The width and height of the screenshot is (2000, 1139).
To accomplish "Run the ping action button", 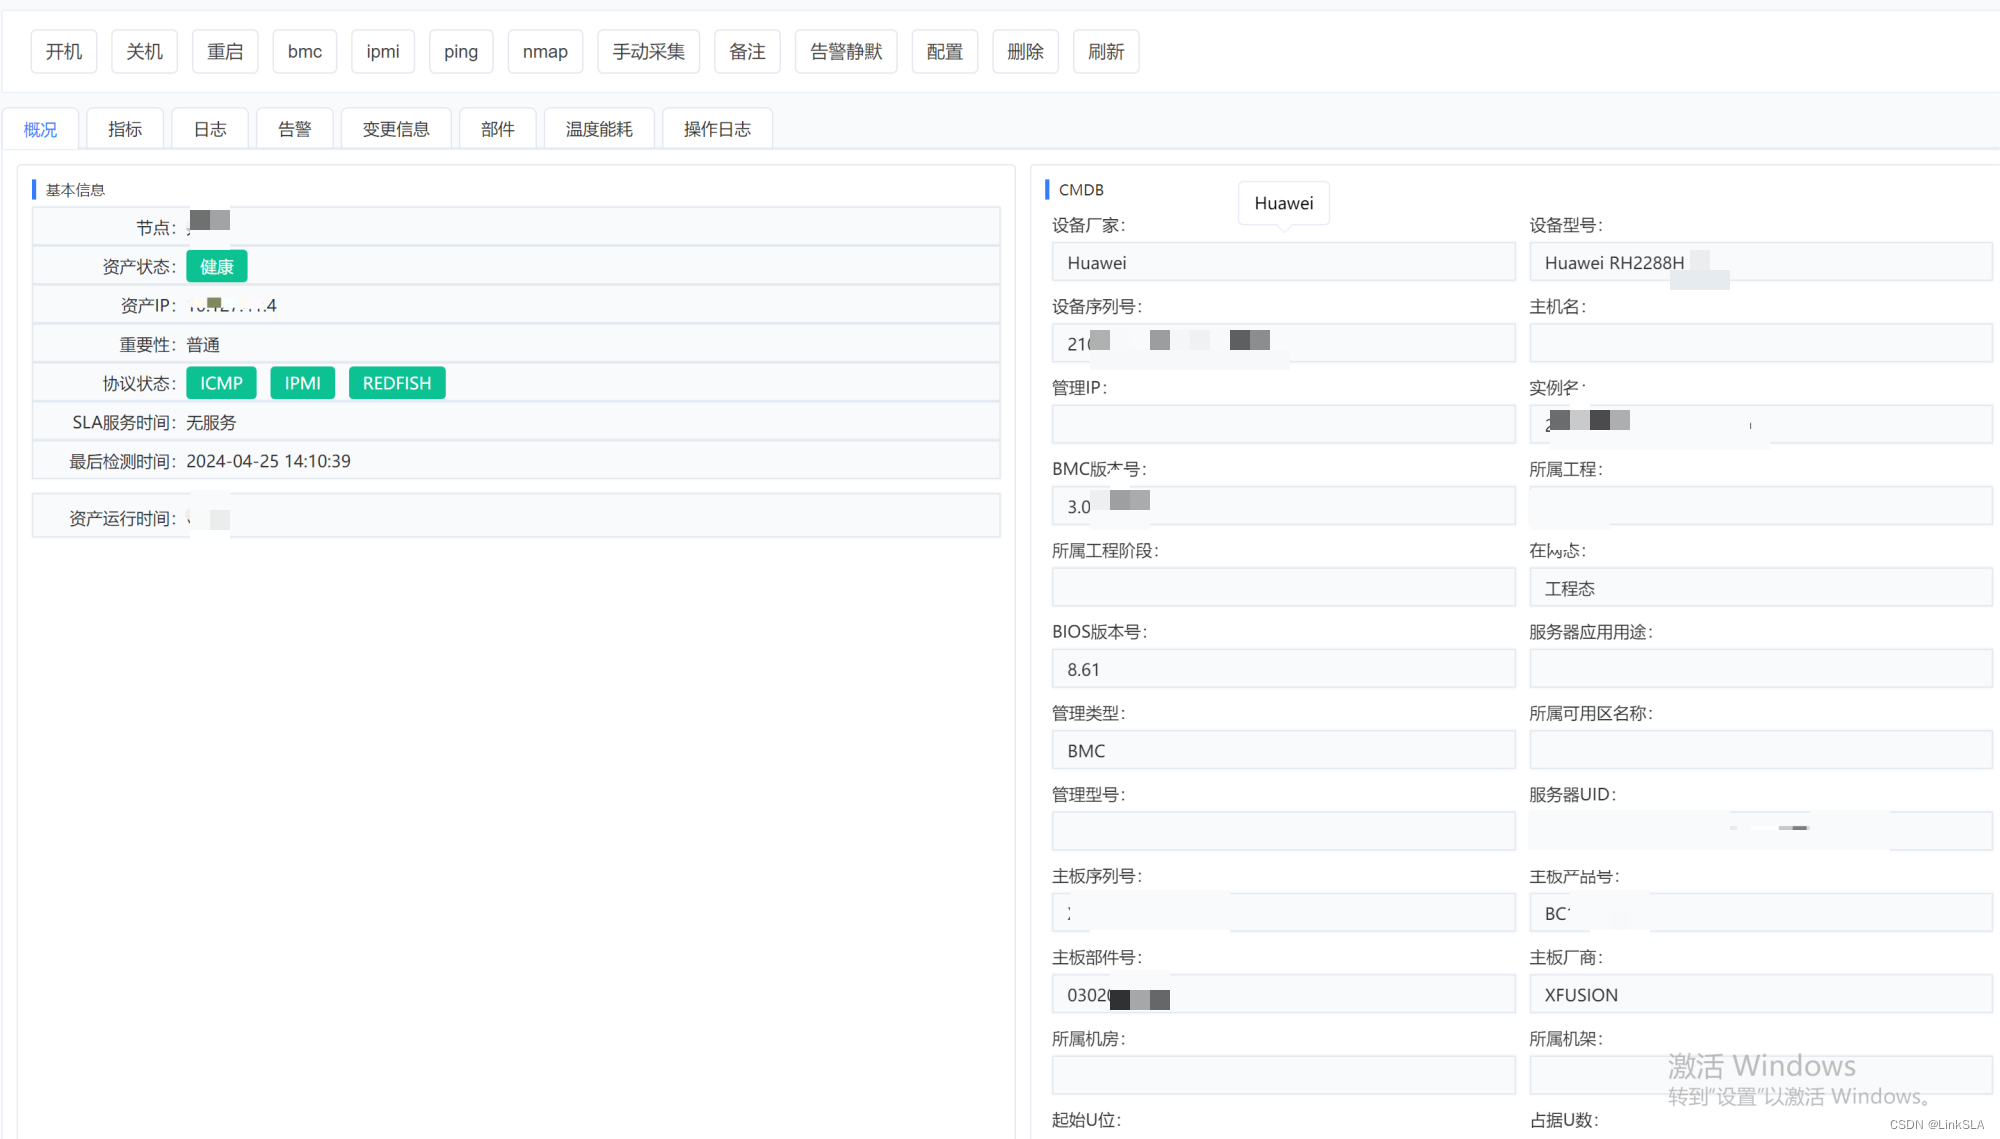I will click(461, 52).
